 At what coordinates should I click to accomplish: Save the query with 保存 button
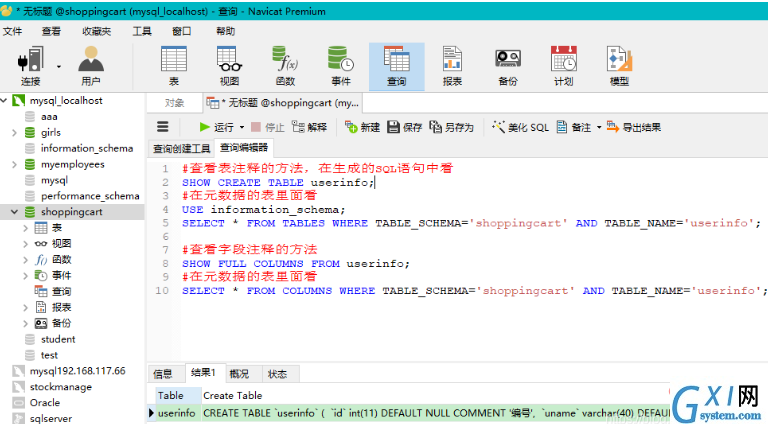(x=405, y=127)
